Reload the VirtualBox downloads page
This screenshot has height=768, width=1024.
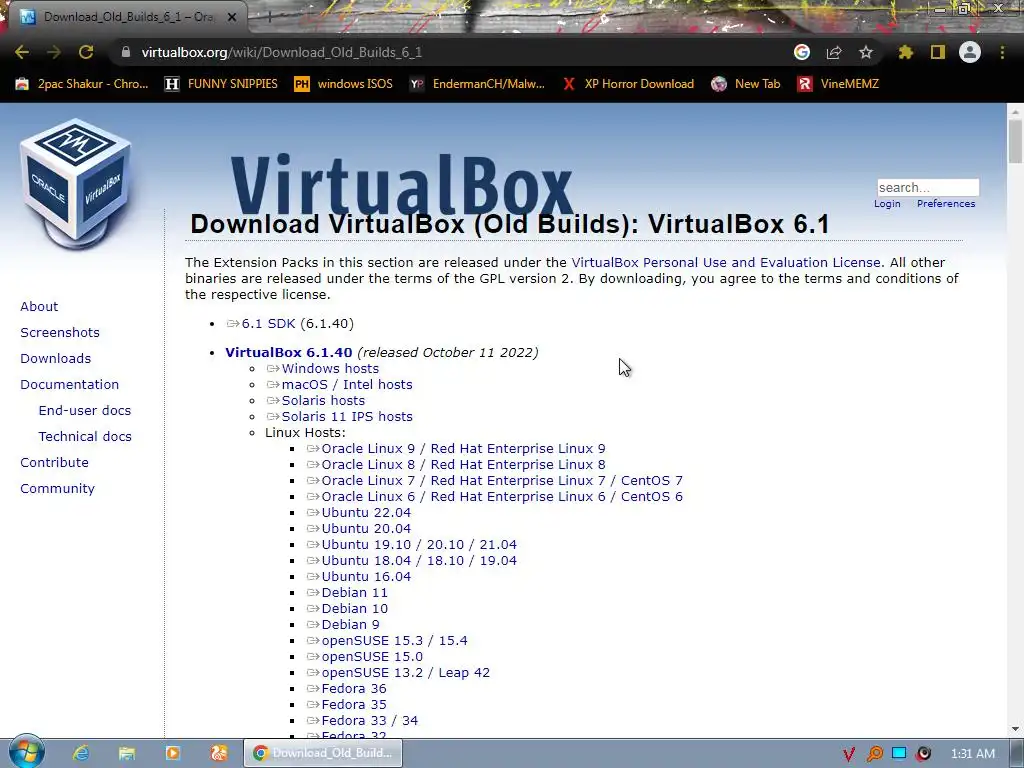[86, 52]
